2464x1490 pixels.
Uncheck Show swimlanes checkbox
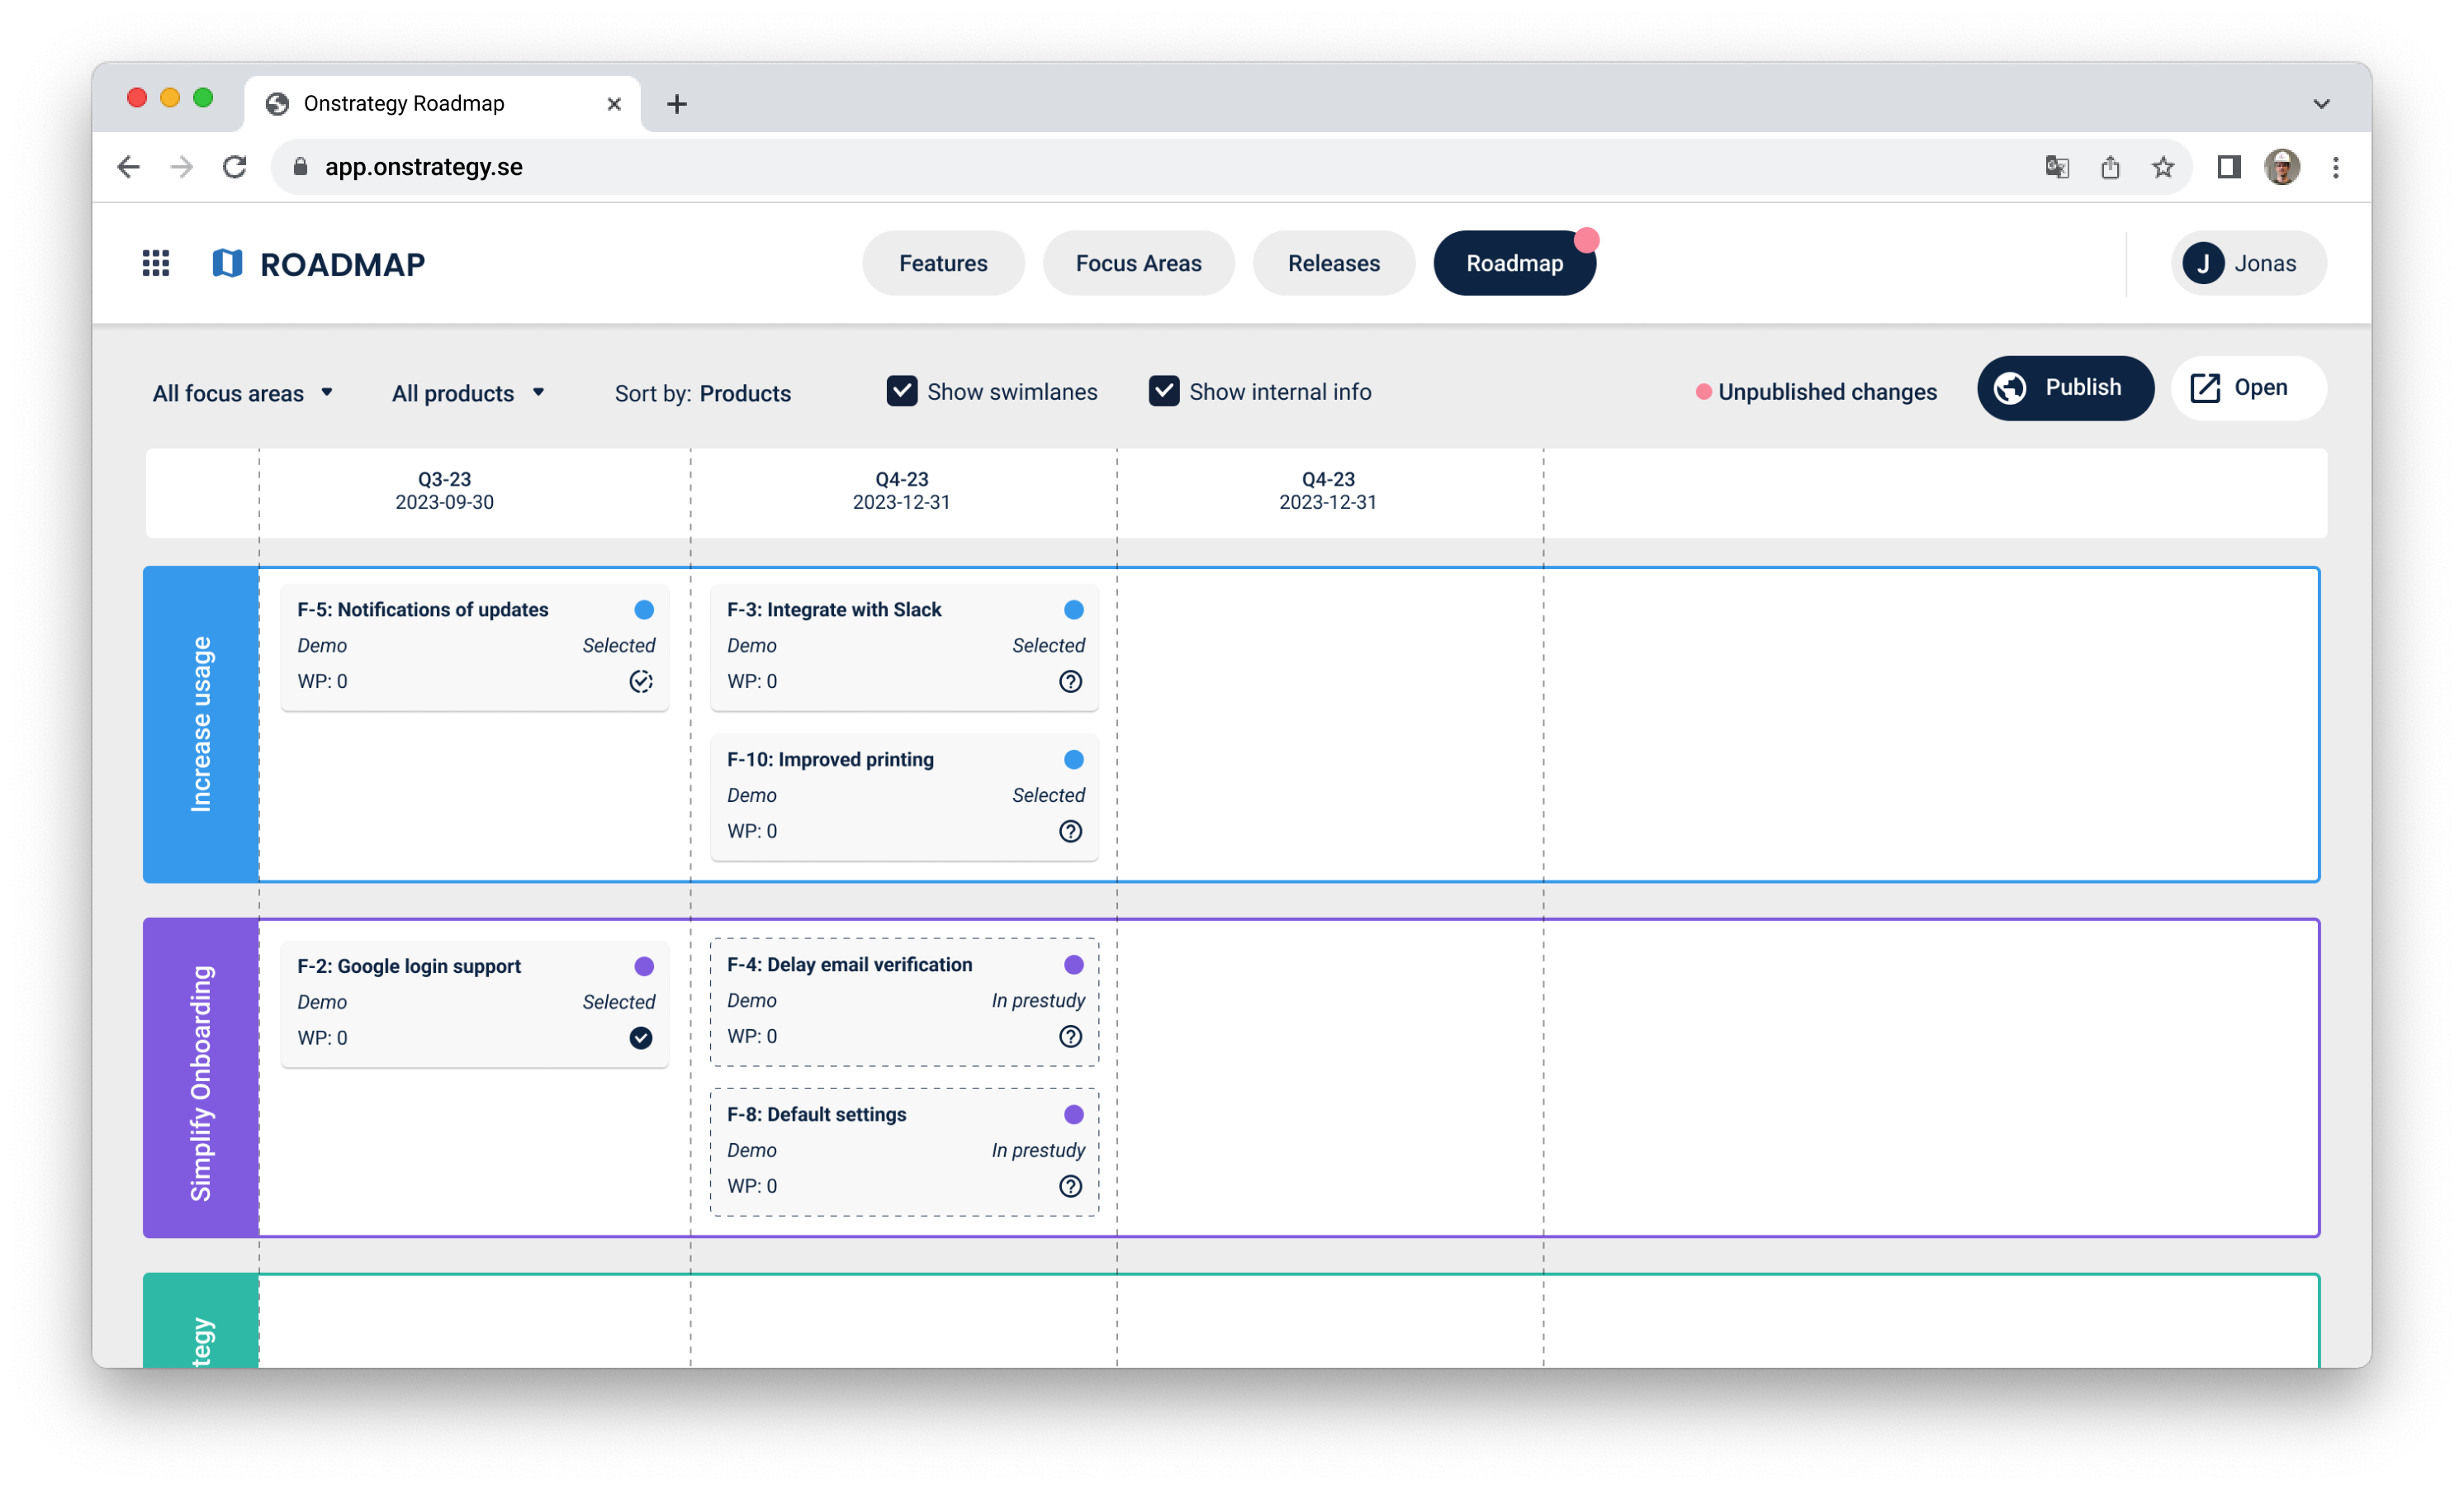click(901, 391)
